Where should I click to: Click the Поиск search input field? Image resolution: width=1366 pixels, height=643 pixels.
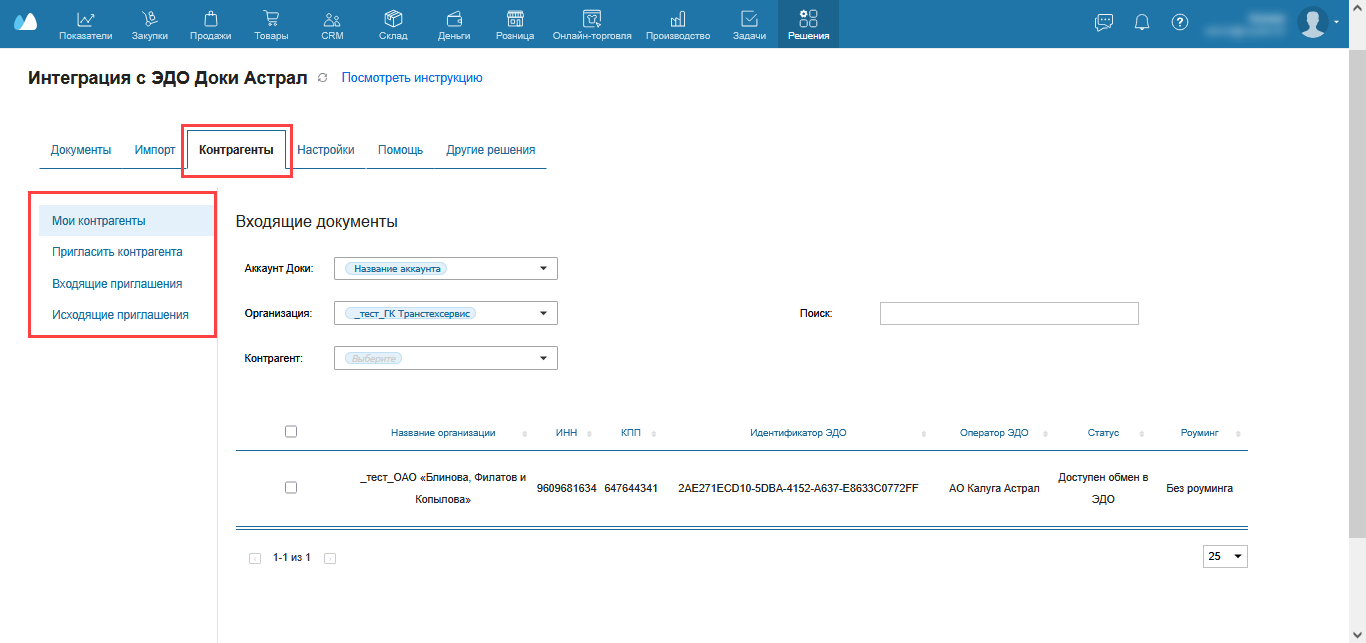pyautogui.click(x=1009, y=314)
